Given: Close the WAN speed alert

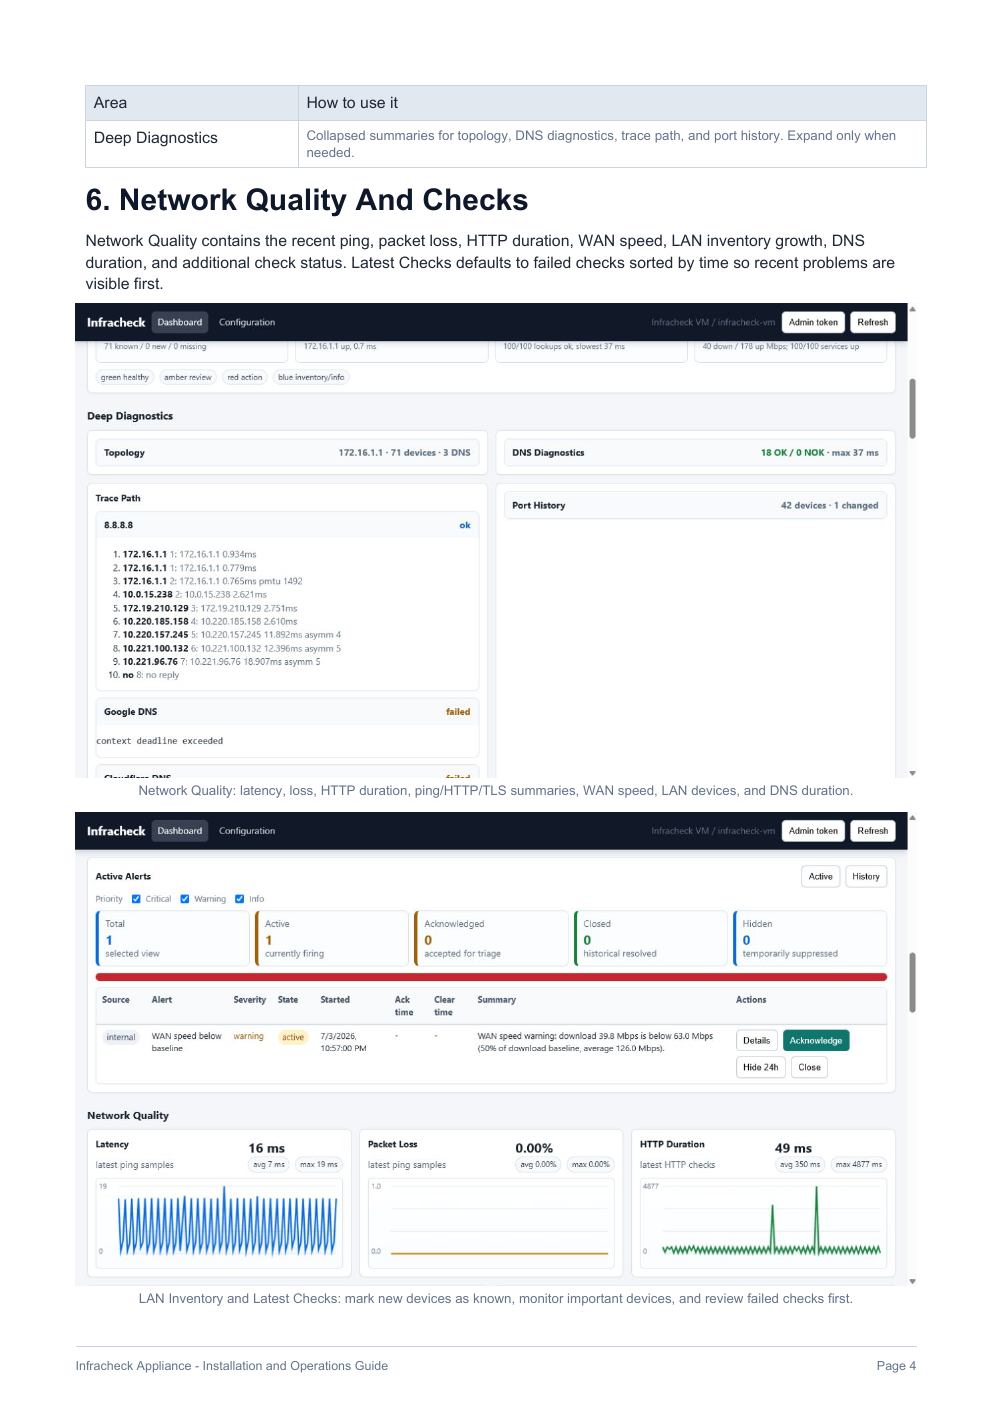Looking at the screenshot, I should click(810, 1067).
